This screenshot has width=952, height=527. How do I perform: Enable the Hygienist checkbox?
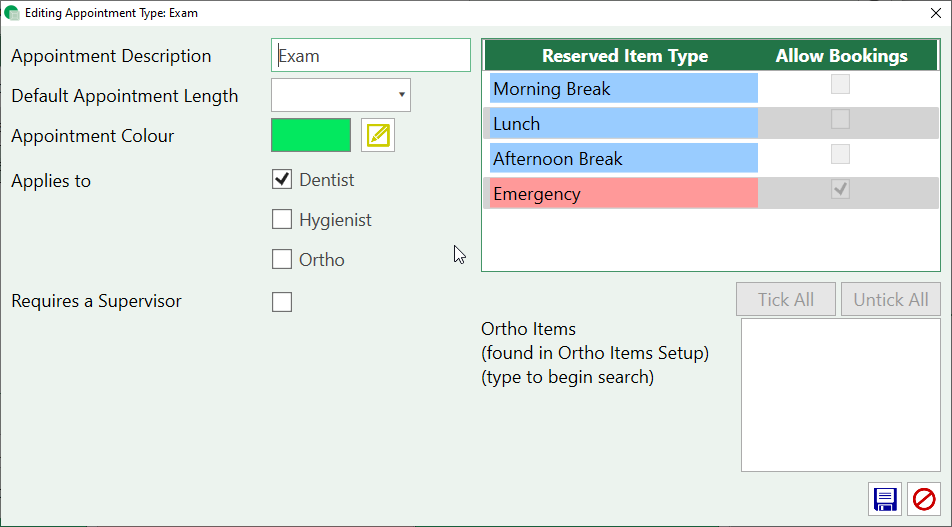pos(282,220)
